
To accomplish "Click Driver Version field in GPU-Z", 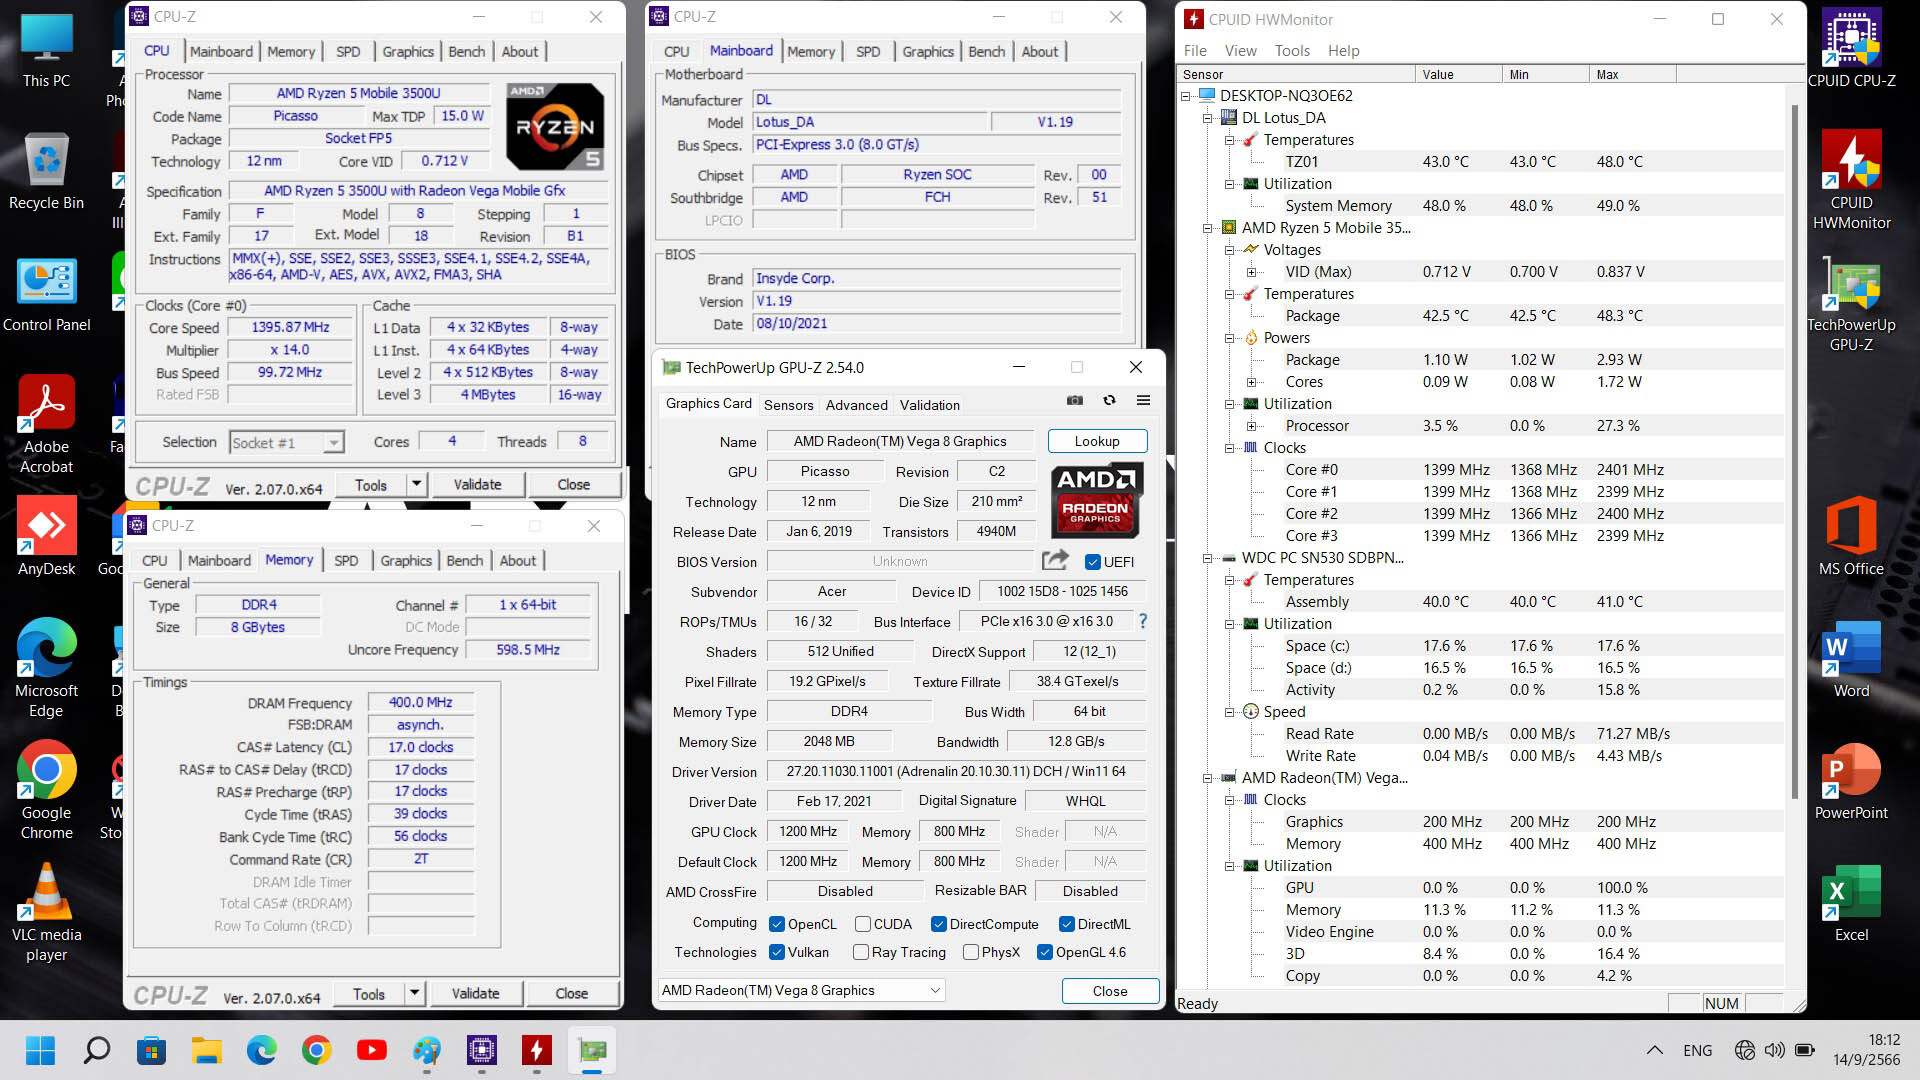I will (x=956, y=771).
